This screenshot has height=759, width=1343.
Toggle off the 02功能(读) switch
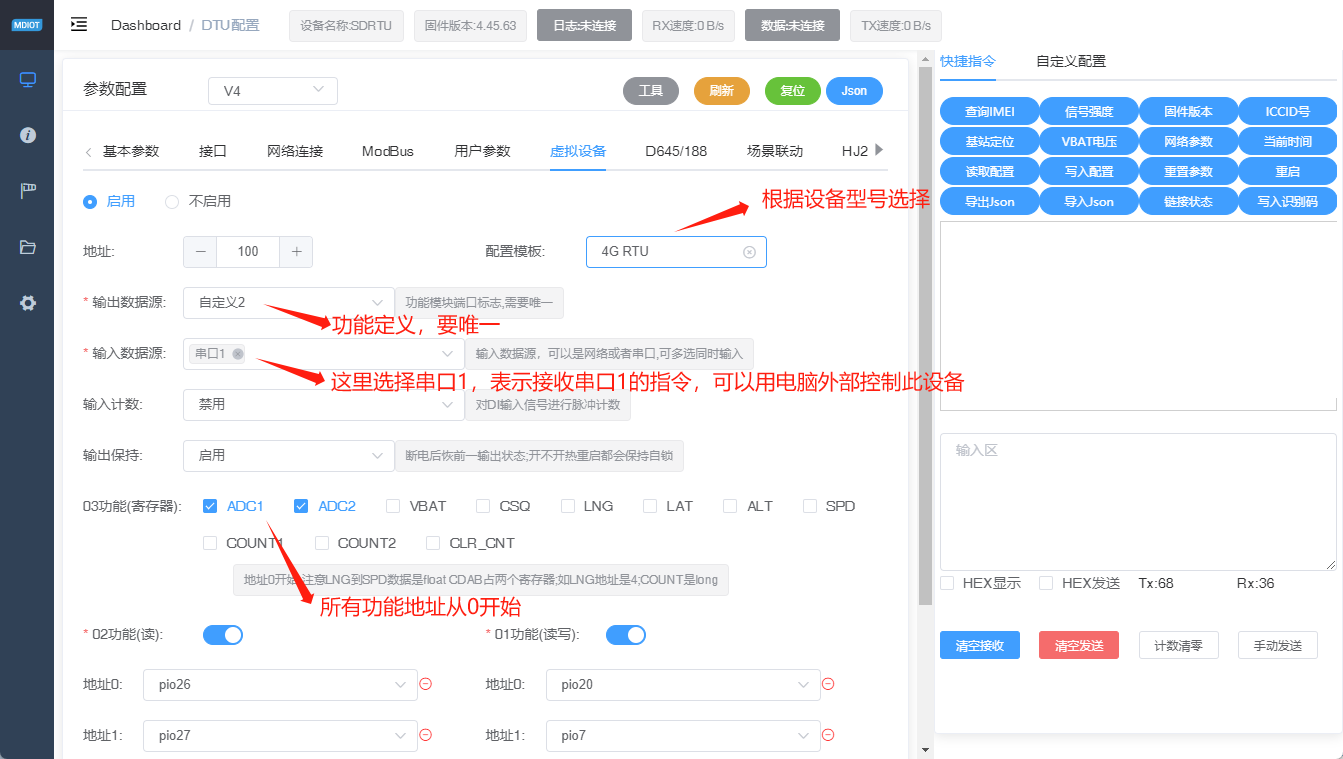(222, 634)
